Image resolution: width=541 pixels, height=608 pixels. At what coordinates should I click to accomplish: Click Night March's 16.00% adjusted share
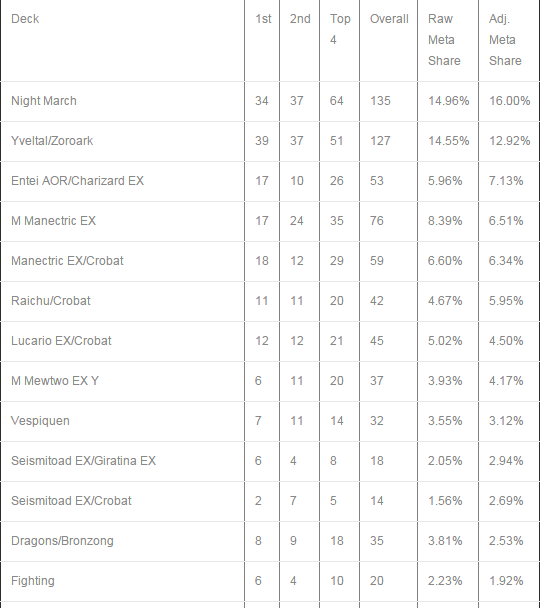pyautogui.click(x=509, y=101)
